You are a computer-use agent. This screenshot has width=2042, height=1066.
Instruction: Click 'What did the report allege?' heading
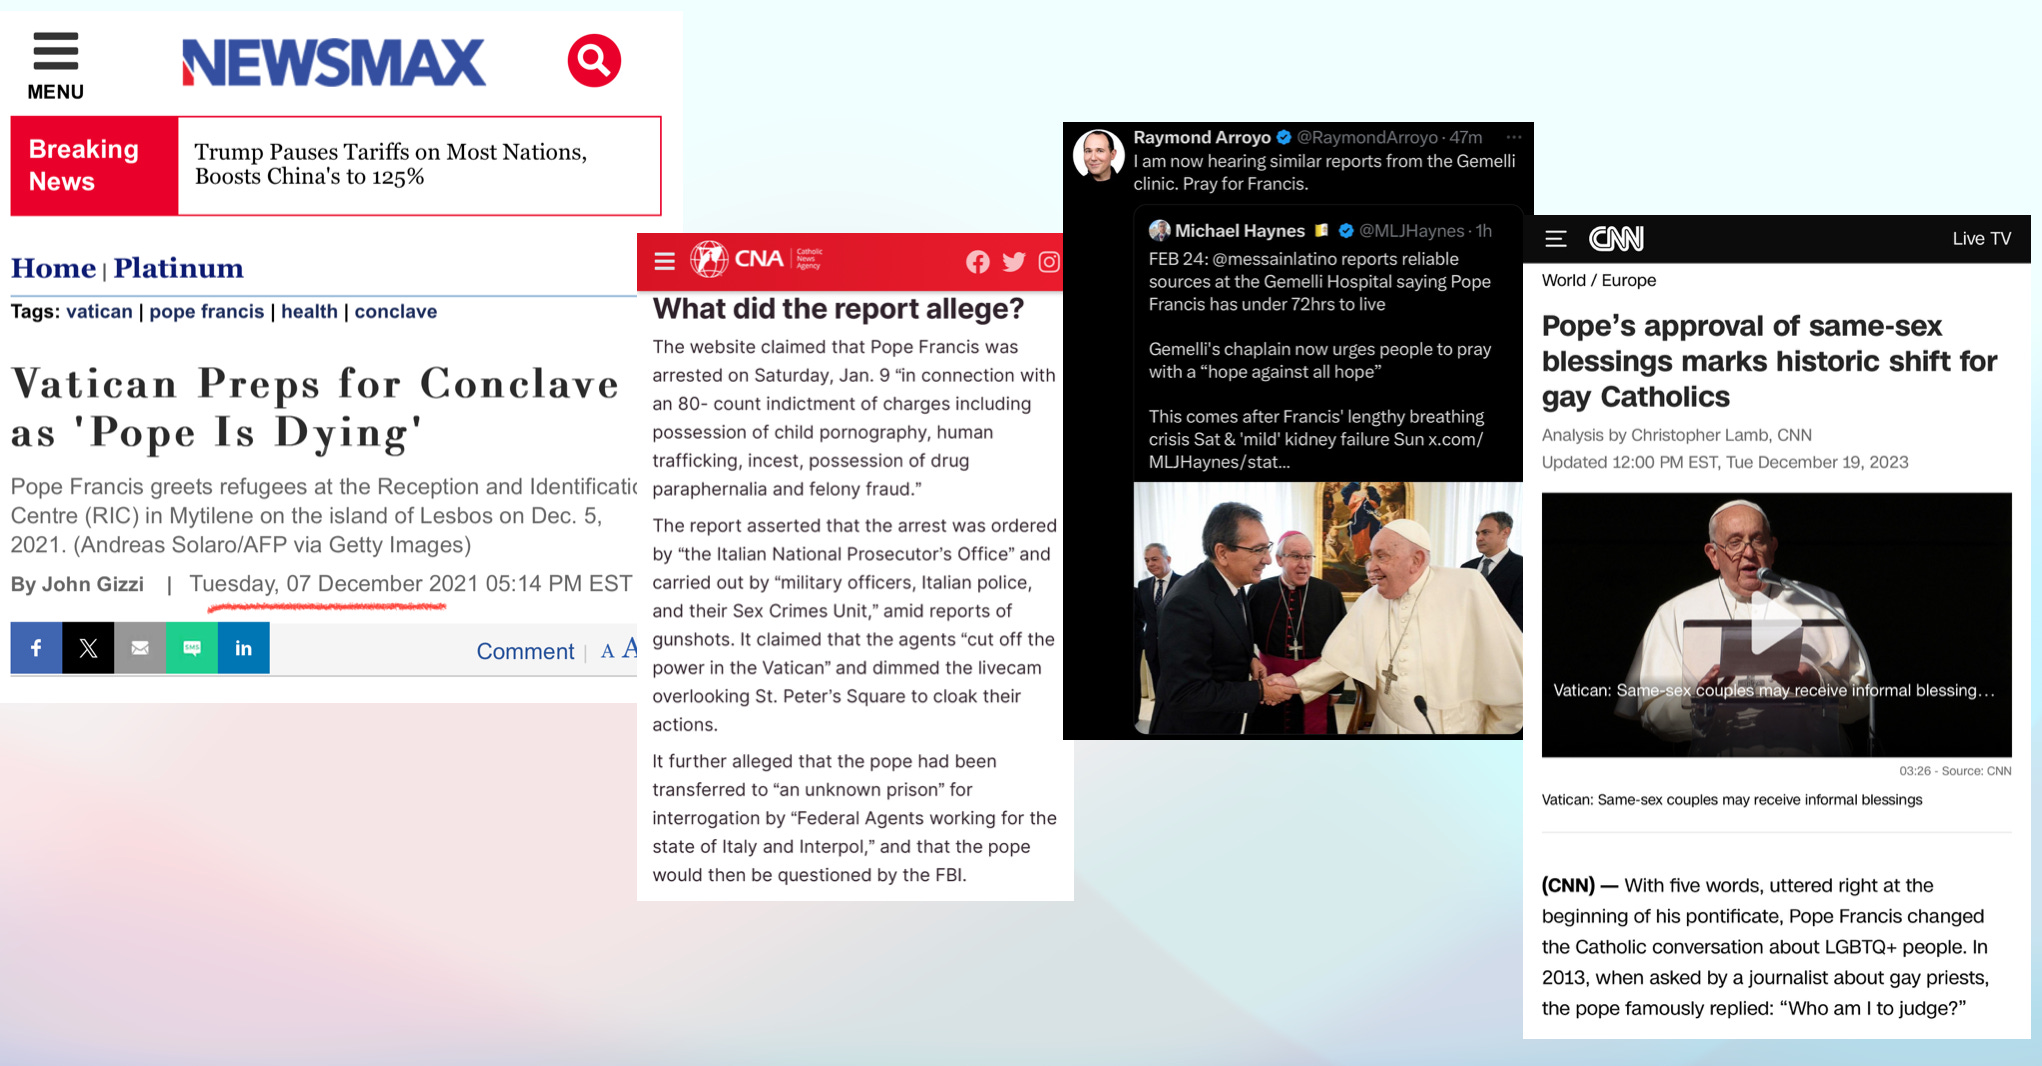pos(838,308)
